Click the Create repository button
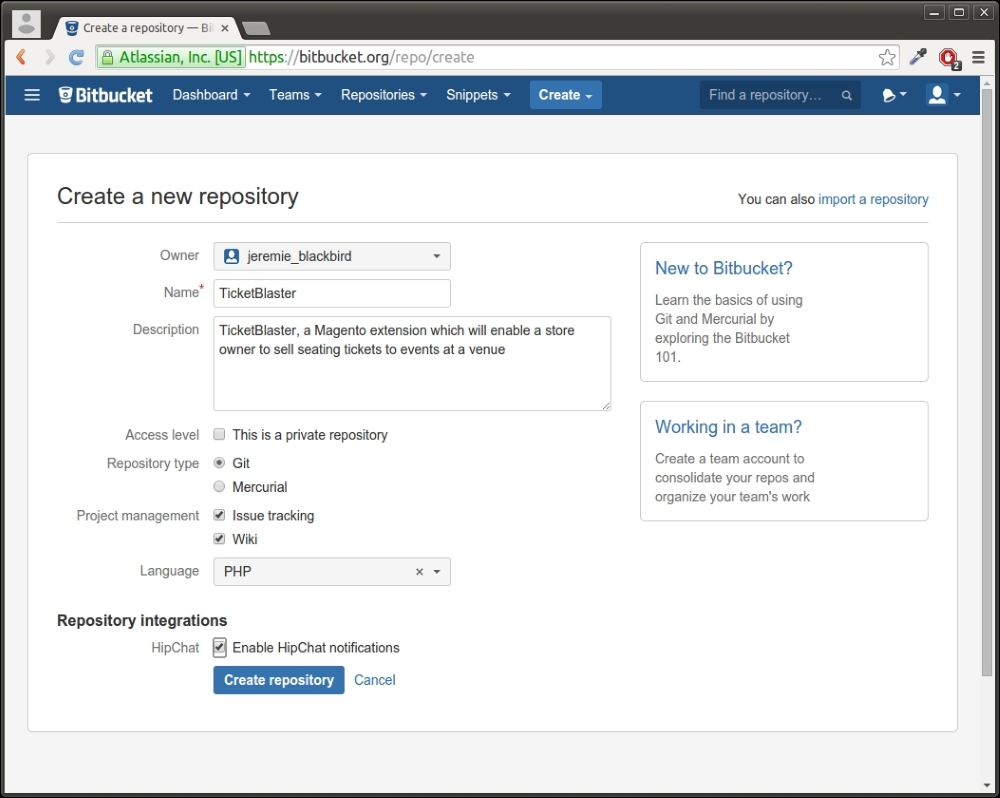 (278, 680)
